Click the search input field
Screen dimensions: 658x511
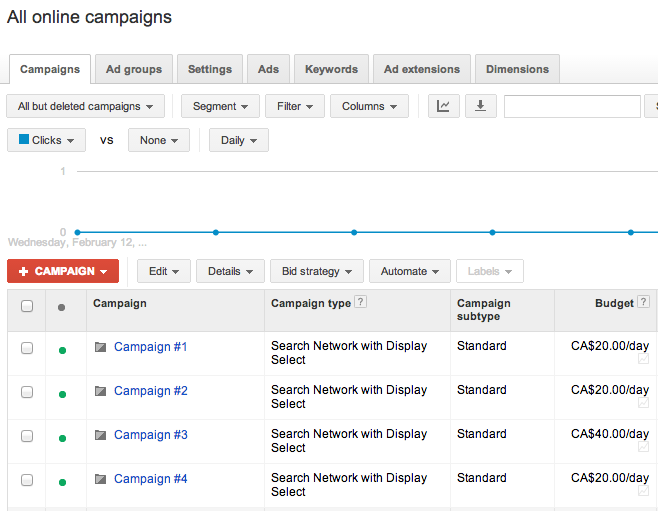pos(572,106)
